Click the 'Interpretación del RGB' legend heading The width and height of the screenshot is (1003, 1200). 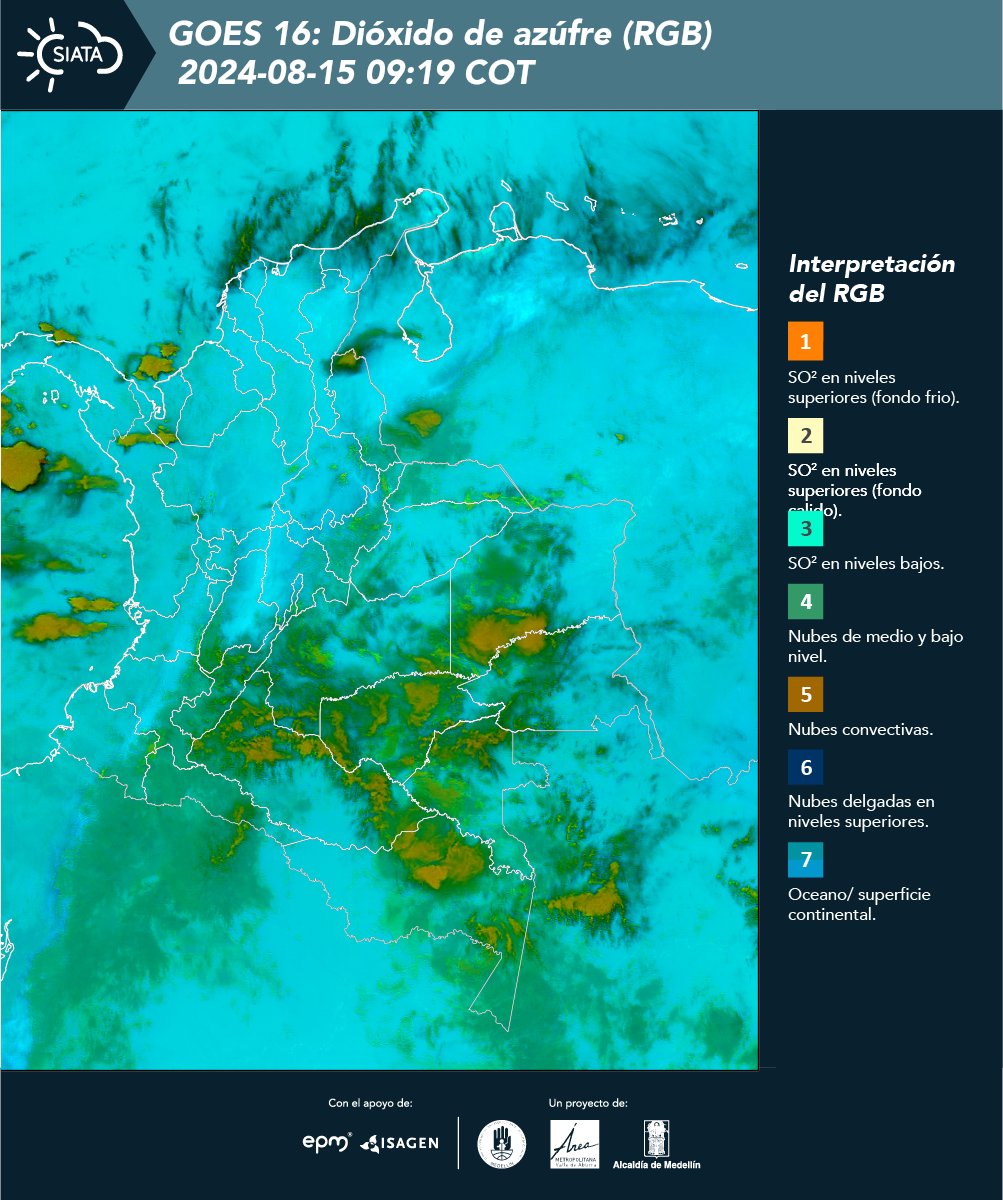coord(872,278)
